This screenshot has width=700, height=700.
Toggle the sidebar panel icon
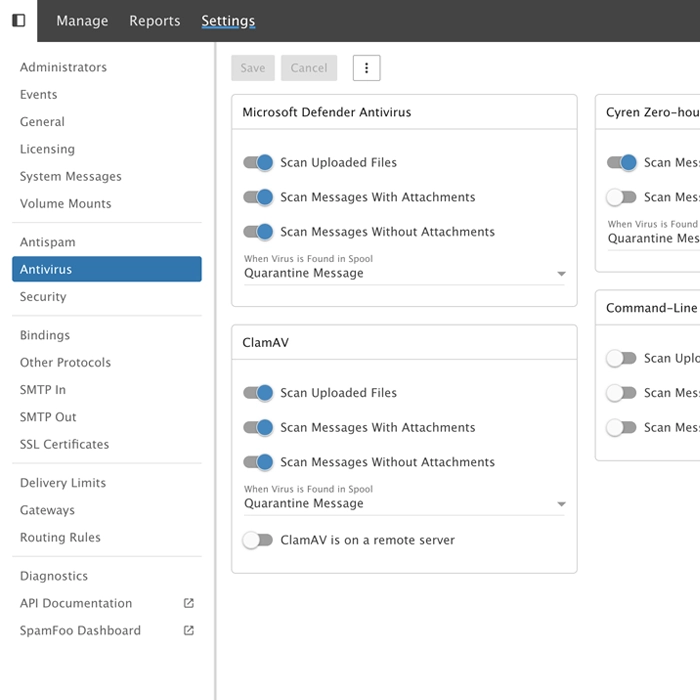tap(18, 21)
